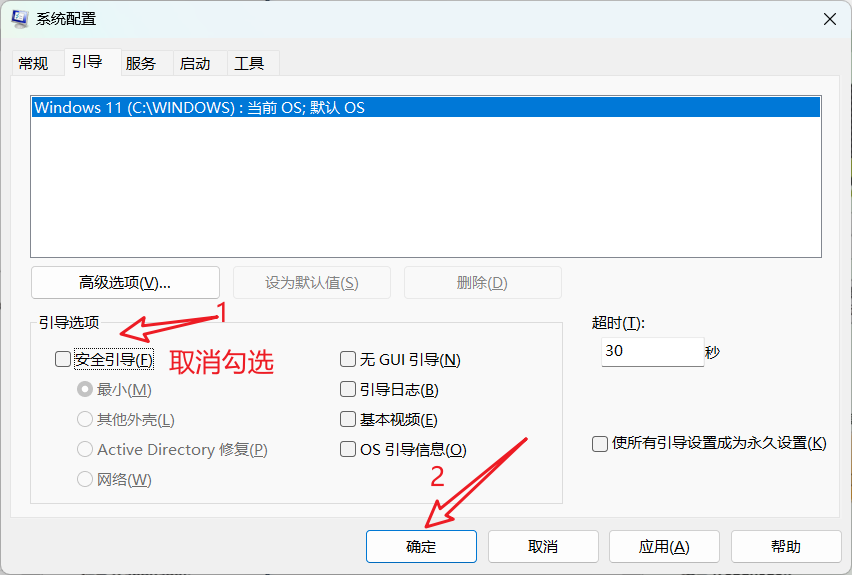Image resolution: width=852 pixels, height=575 pixels.
Task: Enable the 引导日志 checkbox
Action: tap(348, 389)
